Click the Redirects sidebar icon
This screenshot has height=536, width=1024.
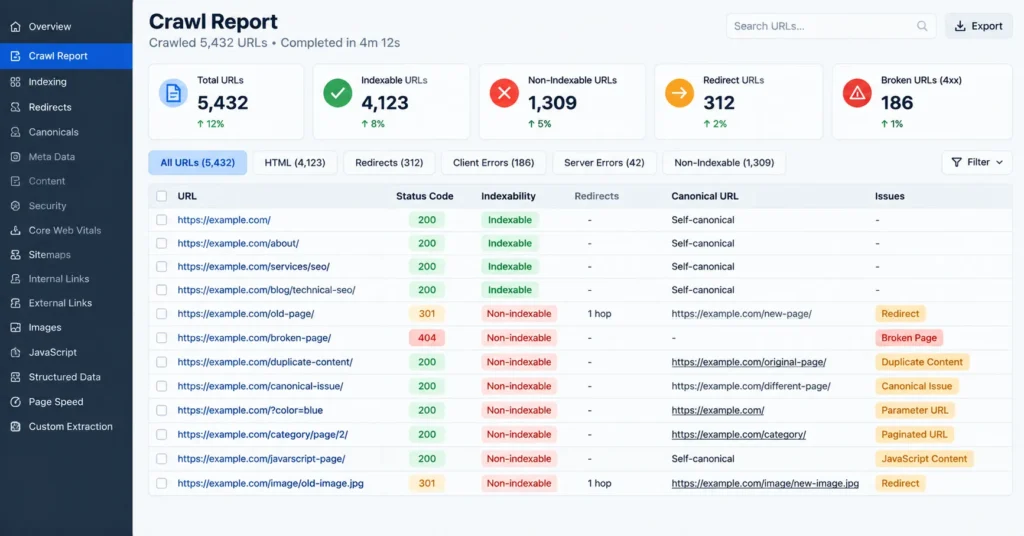tap(15, 107)
